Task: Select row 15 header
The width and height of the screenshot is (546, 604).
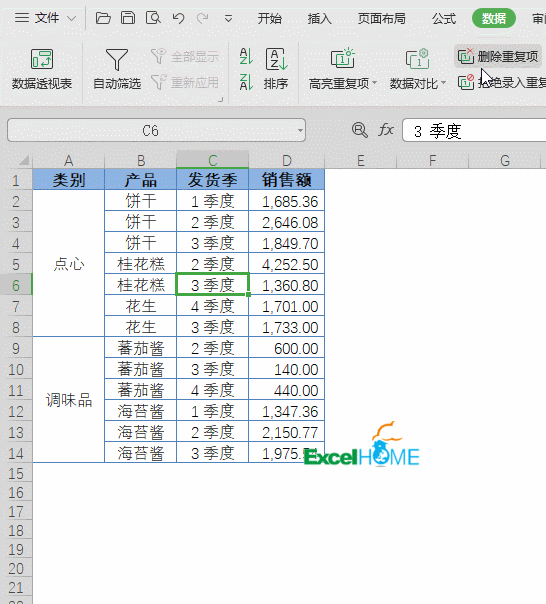Action: (16, 474)
